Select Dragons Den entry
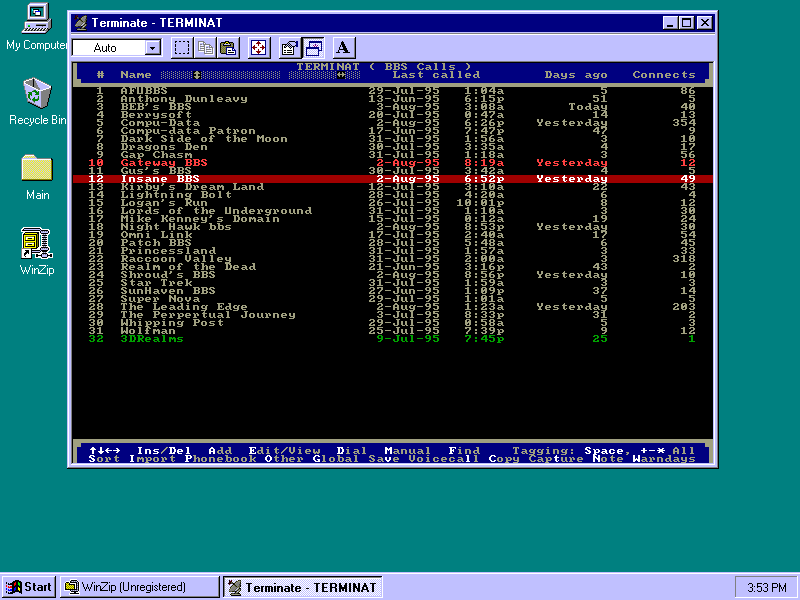Viewport: 800px width, 600px height. [x=393, y=147]
